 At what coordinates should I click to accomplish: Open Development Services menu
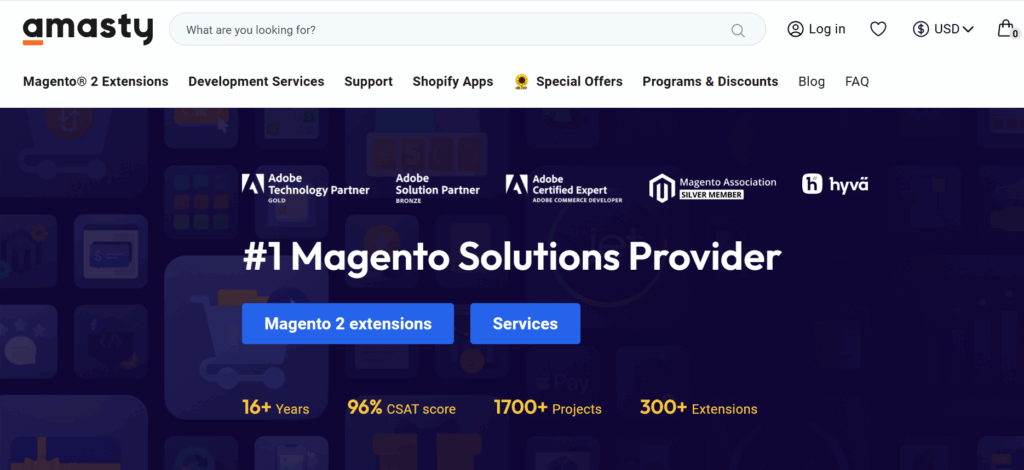(x=256, y=82)
